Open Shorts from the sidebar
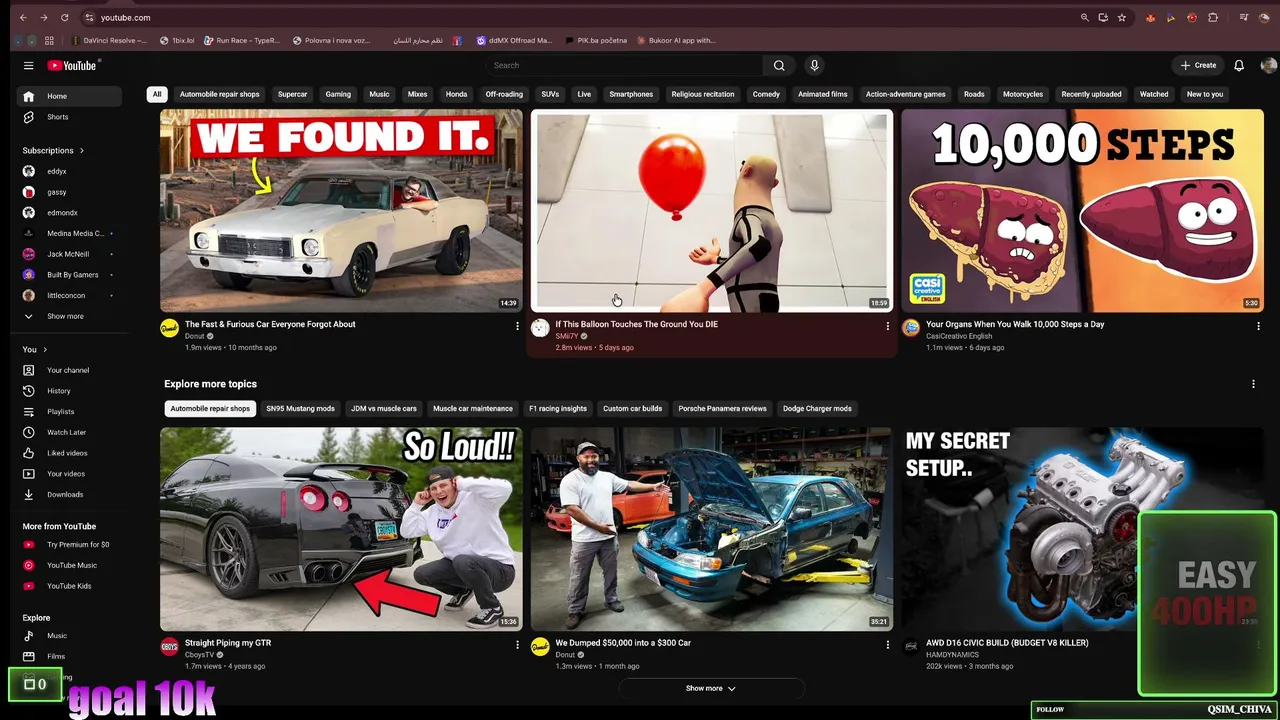Screen dimensions: 1280x720 pos(69,117)
